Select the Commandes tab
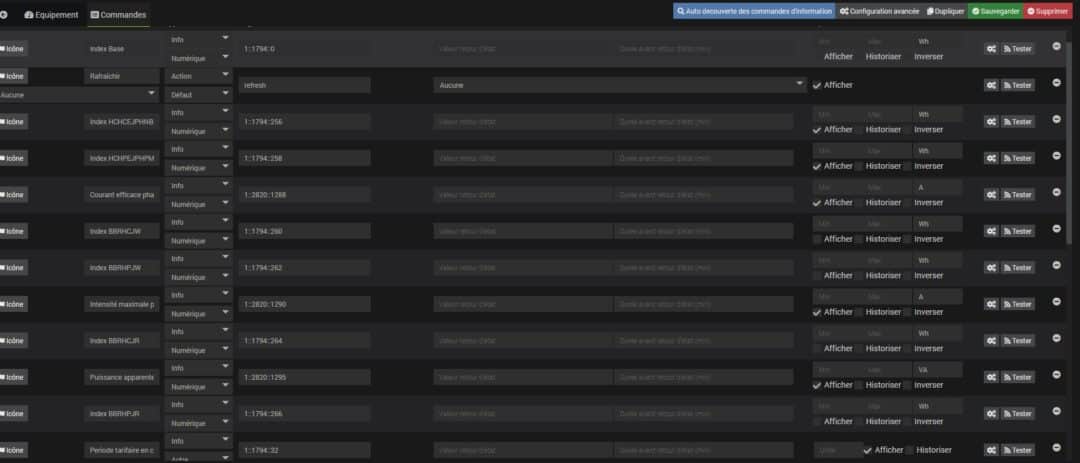 pyautogui.click(x=118, y=15)
